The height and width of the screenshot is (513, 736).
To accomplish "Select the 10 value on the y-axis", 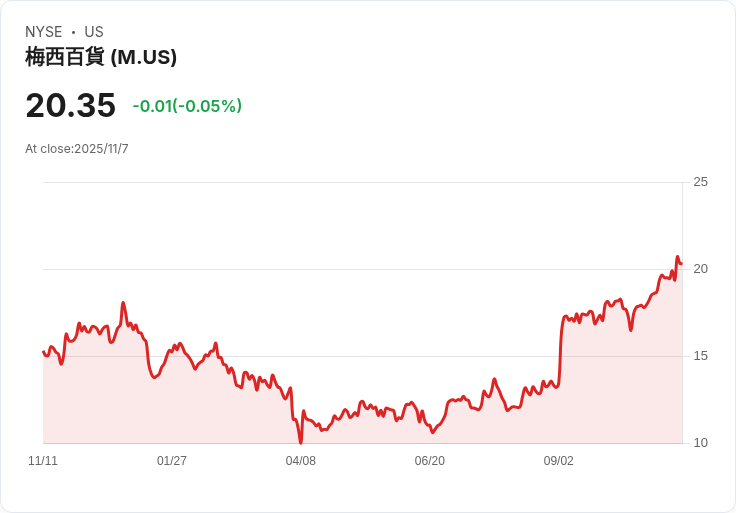I will [700, 443].
